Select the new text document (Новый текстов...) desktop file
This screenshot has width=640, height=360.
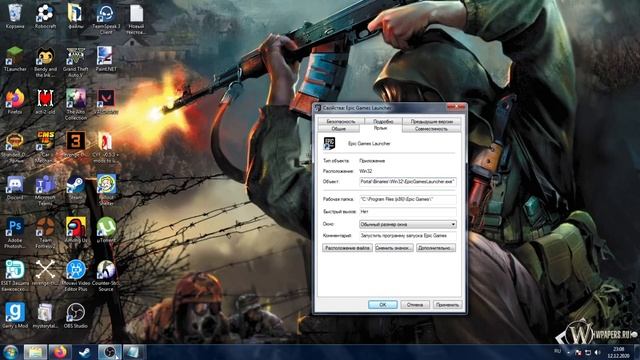(x=136, y=18)
